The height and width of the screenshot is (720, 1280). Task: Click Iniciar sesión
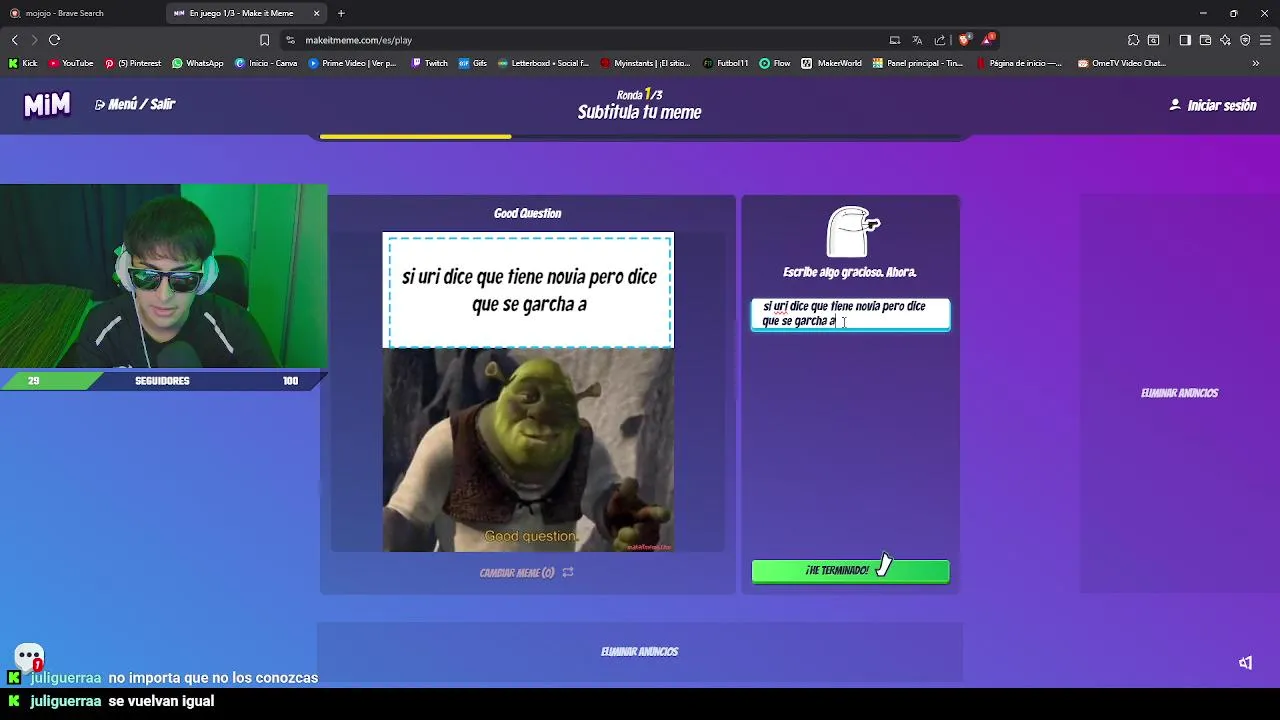pyautogui.click(x=1213, y=105)
